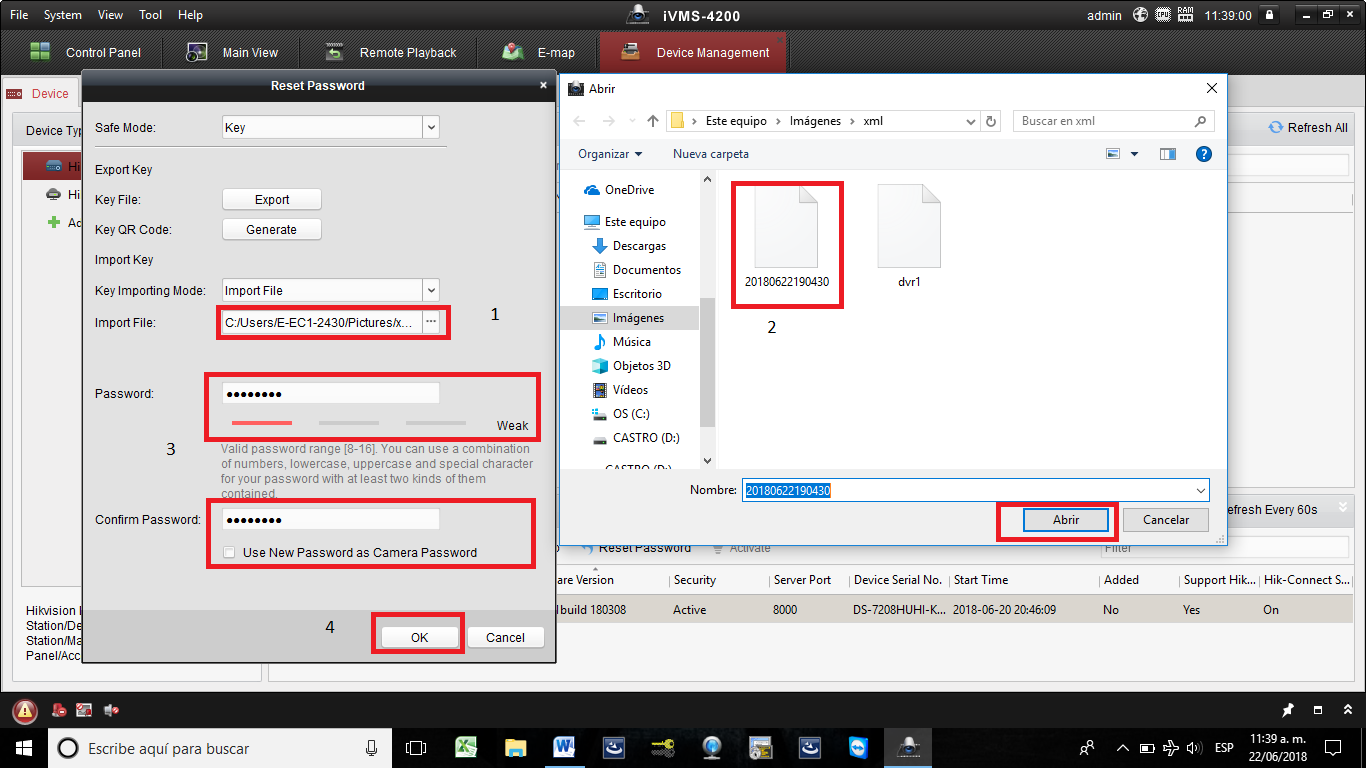Select the 20180622190430 file thumbnail

click(x=787, y=236)
